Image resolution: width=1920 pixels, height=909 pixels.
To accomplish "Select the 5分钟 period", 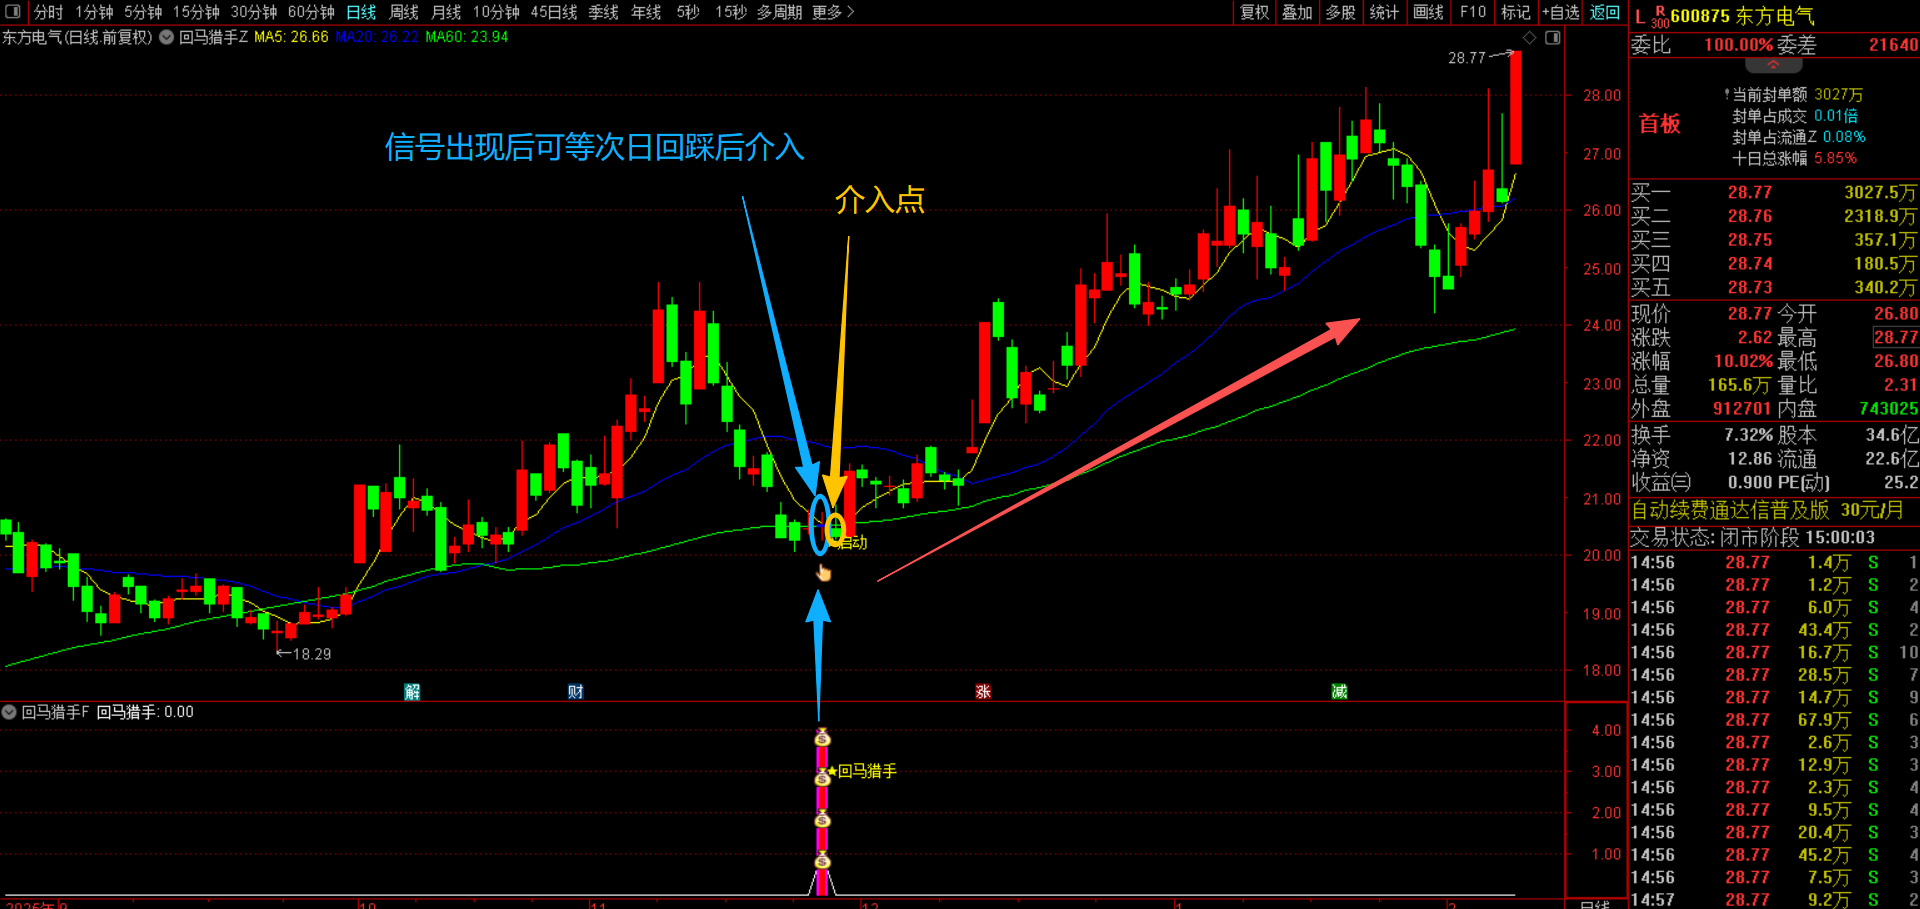I will pos(143,12).
